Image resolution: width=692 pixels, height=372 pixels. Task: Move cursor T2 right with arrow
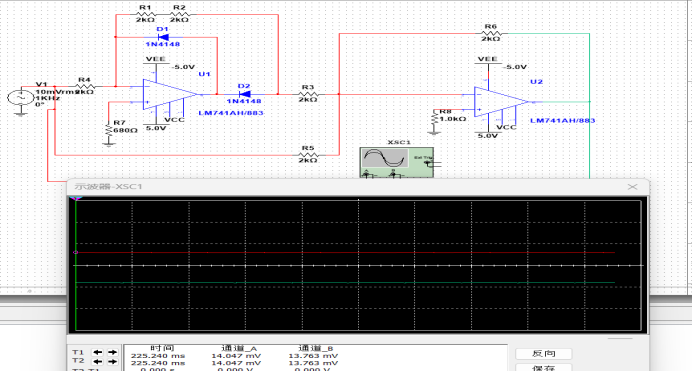(x=113, y=361)
